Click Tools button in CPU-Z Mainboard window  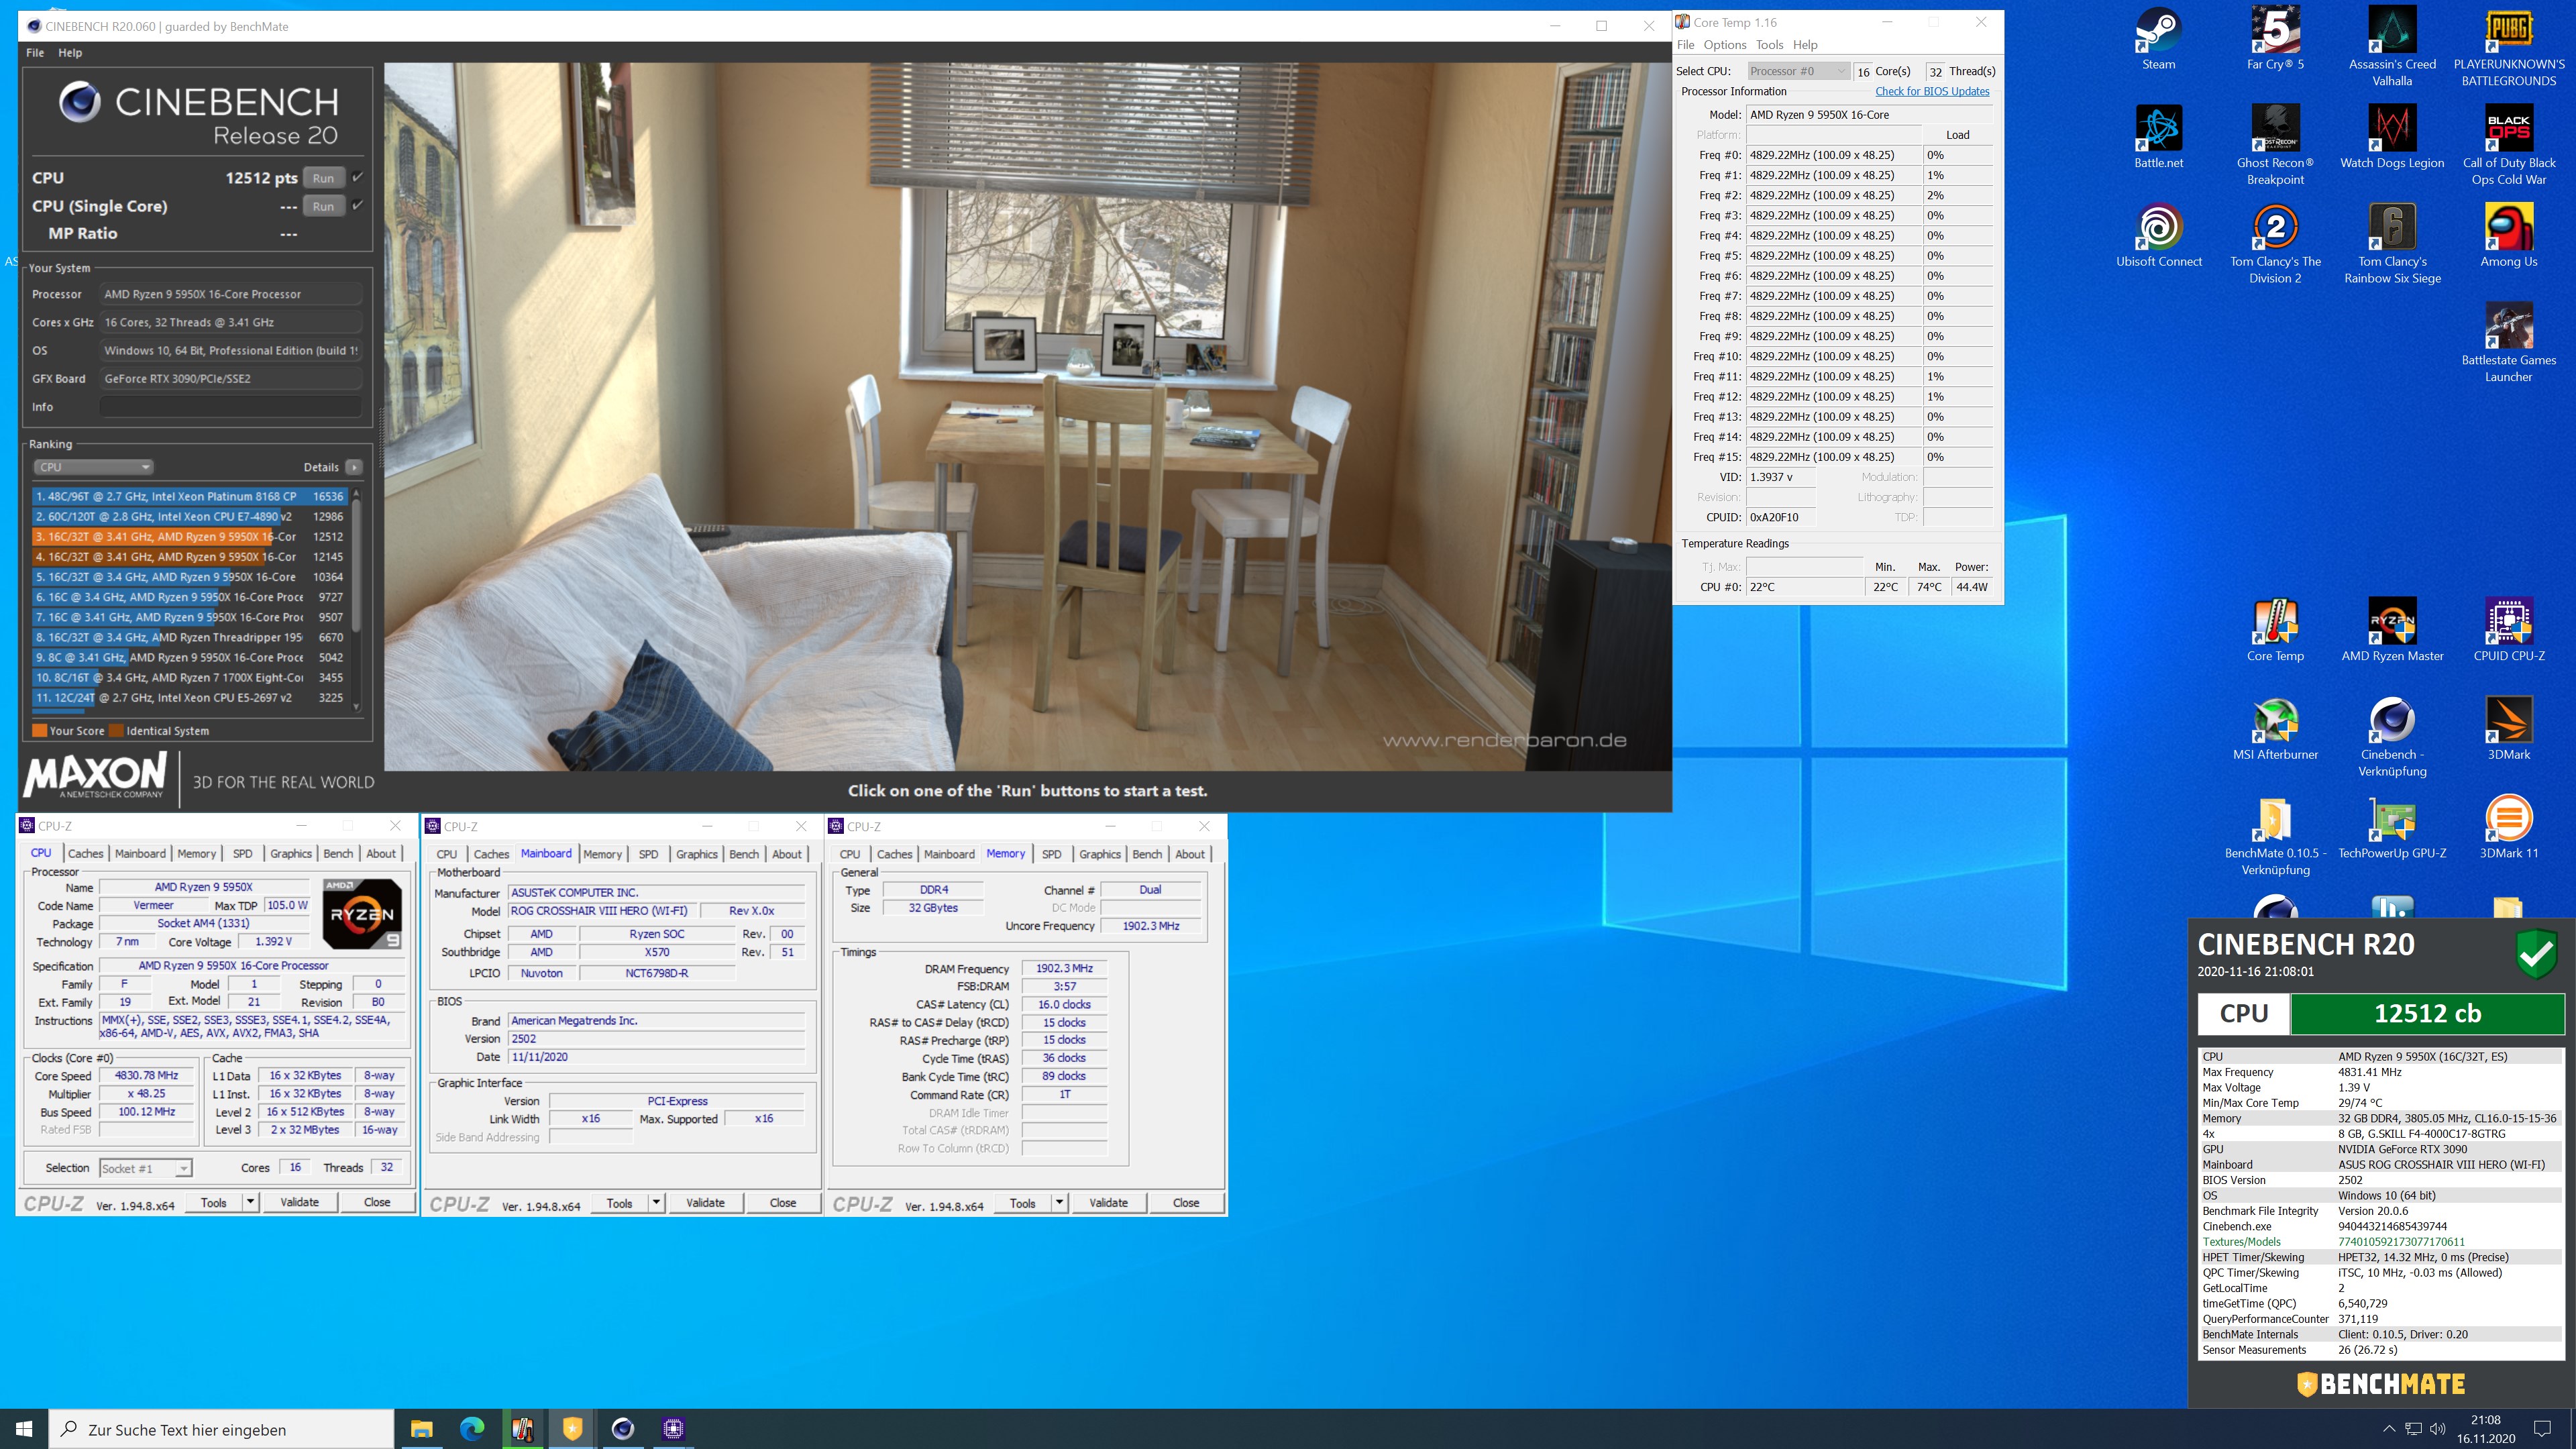619,1202
